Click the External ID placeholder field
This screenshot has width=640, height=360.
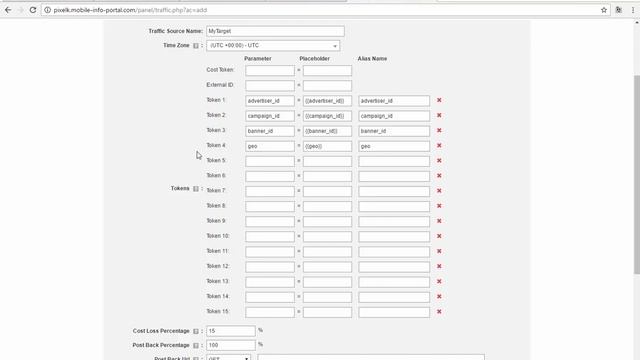[x=327, y=85]
